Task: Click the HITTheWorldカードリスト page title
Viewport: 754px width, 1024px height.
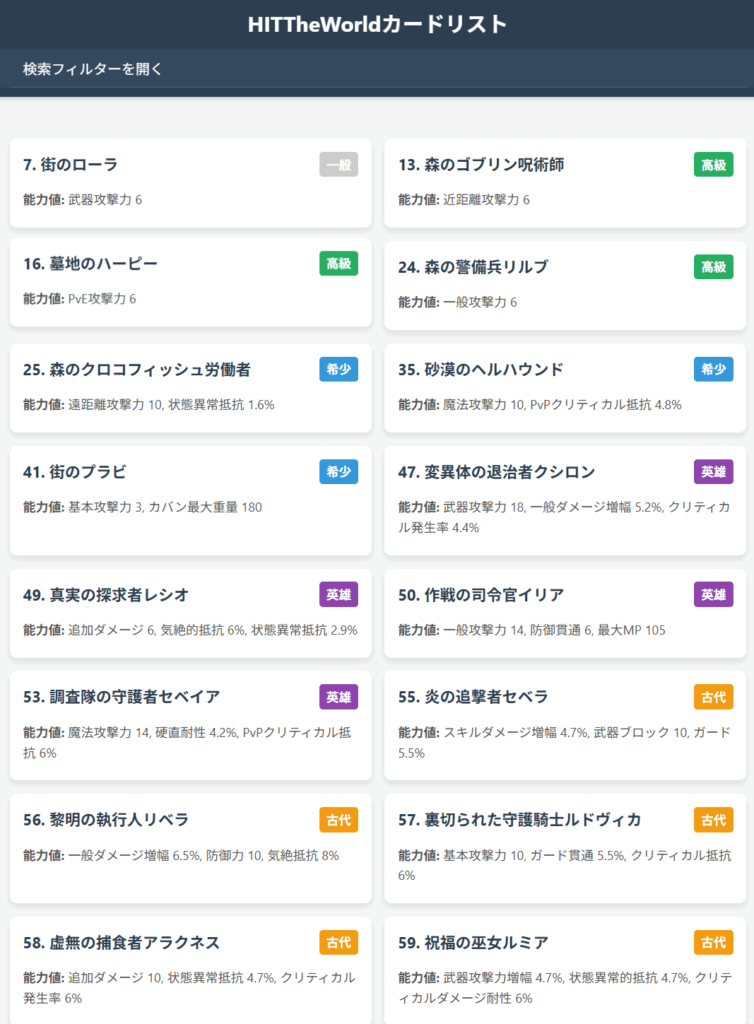Action: (x=377, y=25)
